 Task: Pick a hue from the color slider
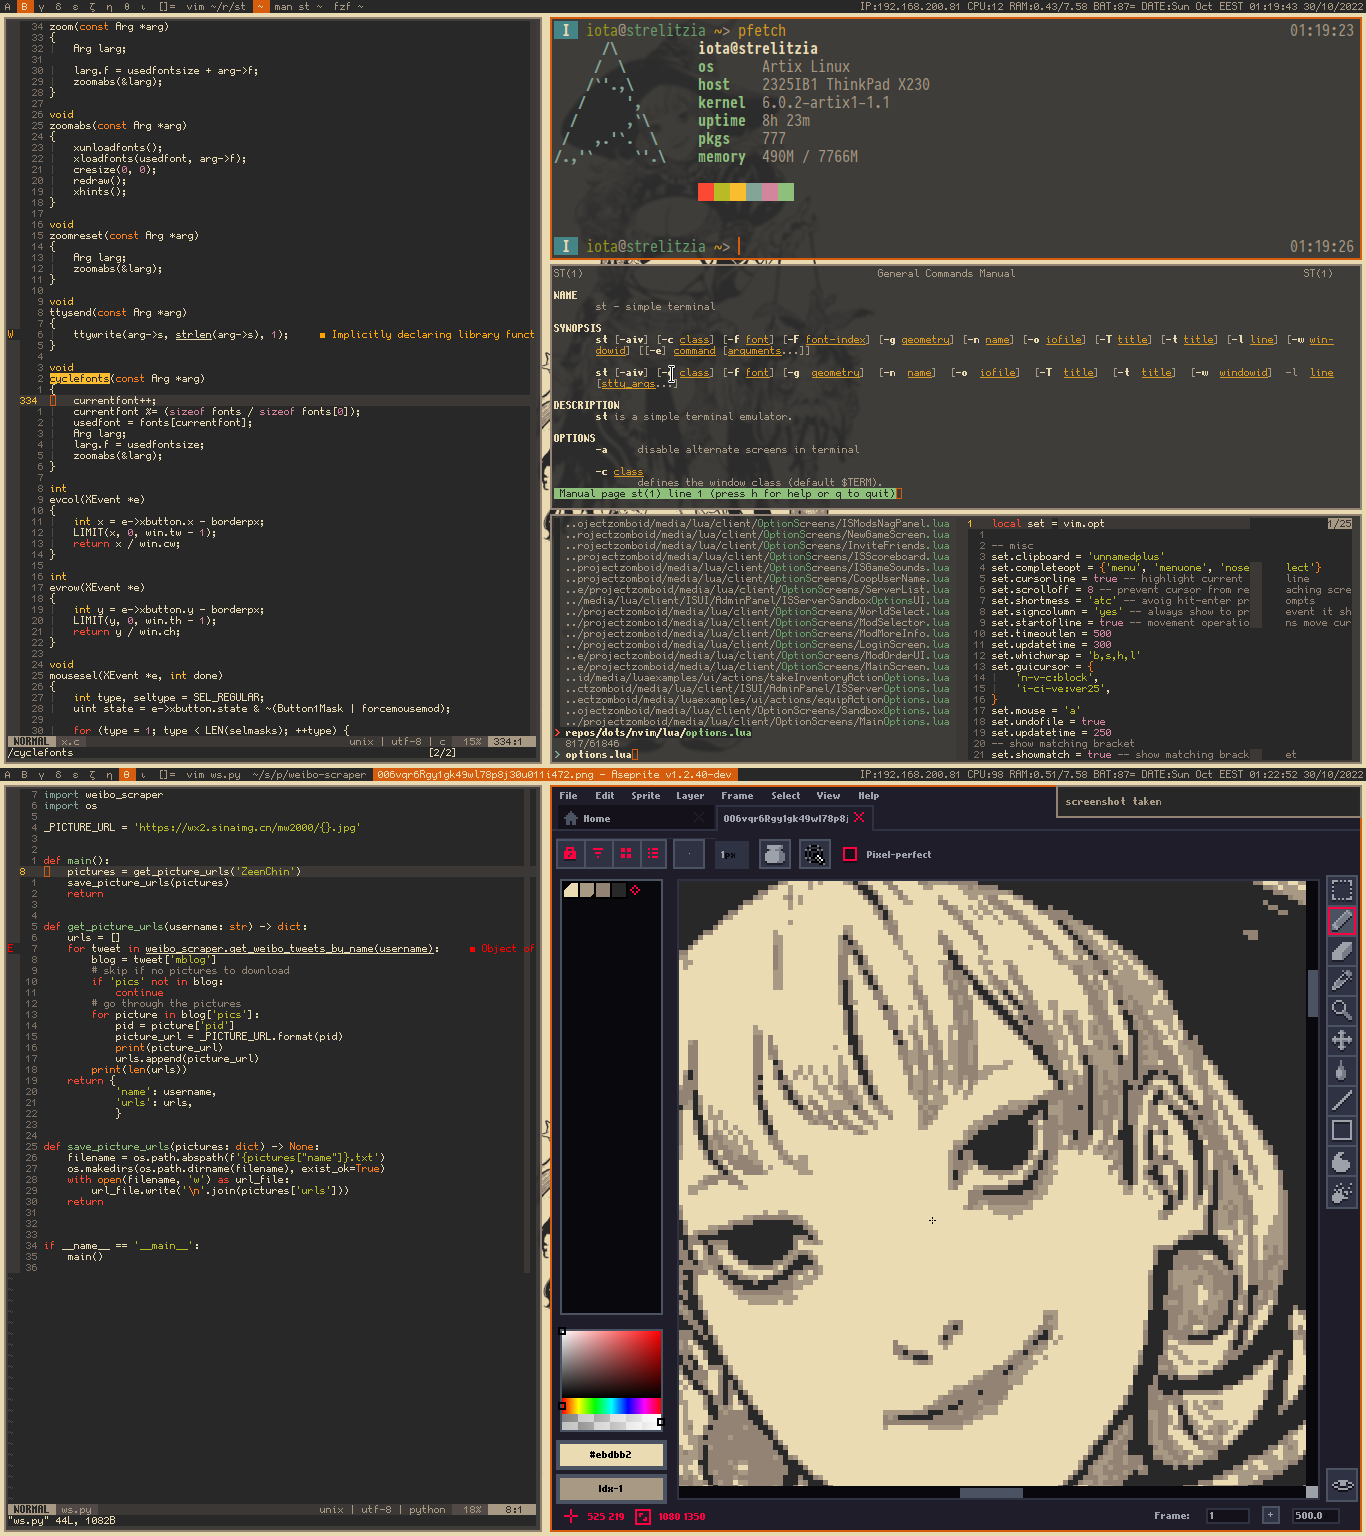pyautogui.click(x=610, y=1407)
